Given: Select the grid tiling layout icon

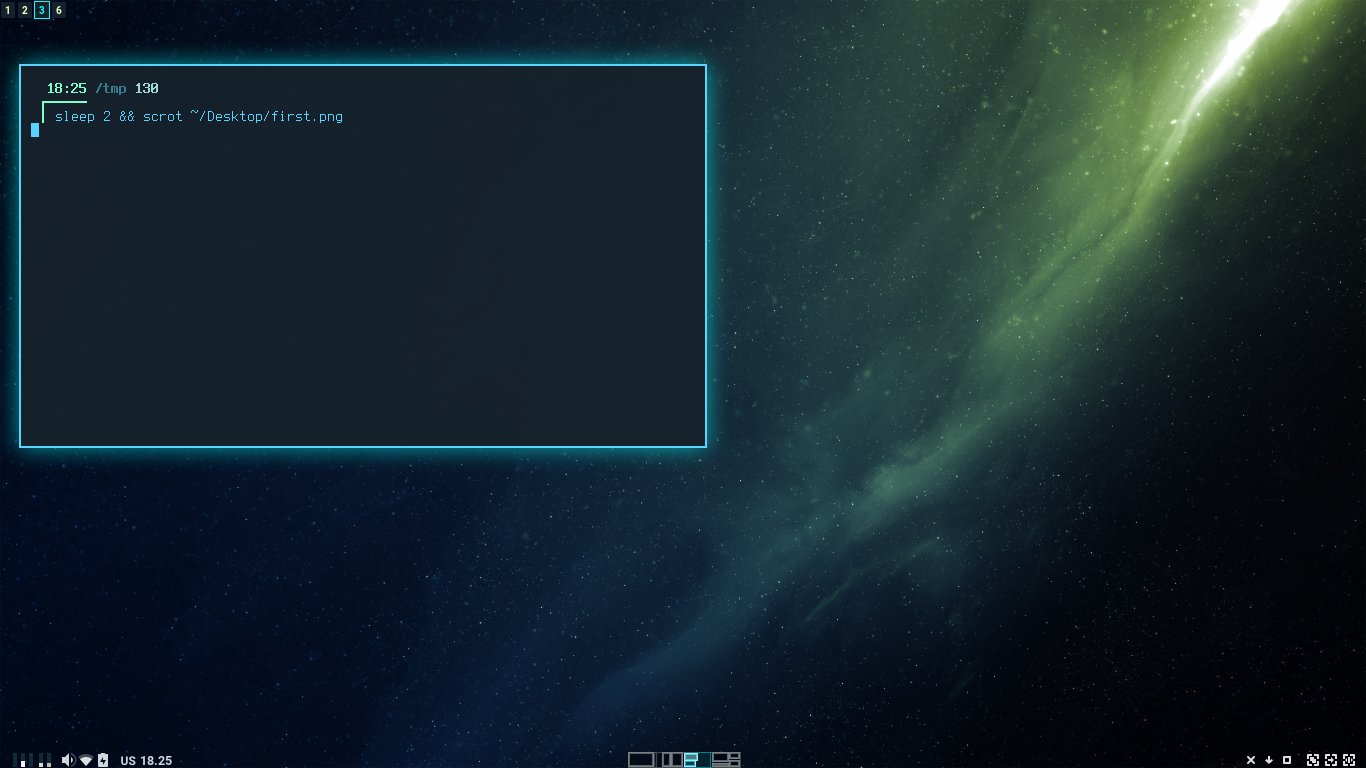Looking at the screenshot, I should (x=726, y=760).
